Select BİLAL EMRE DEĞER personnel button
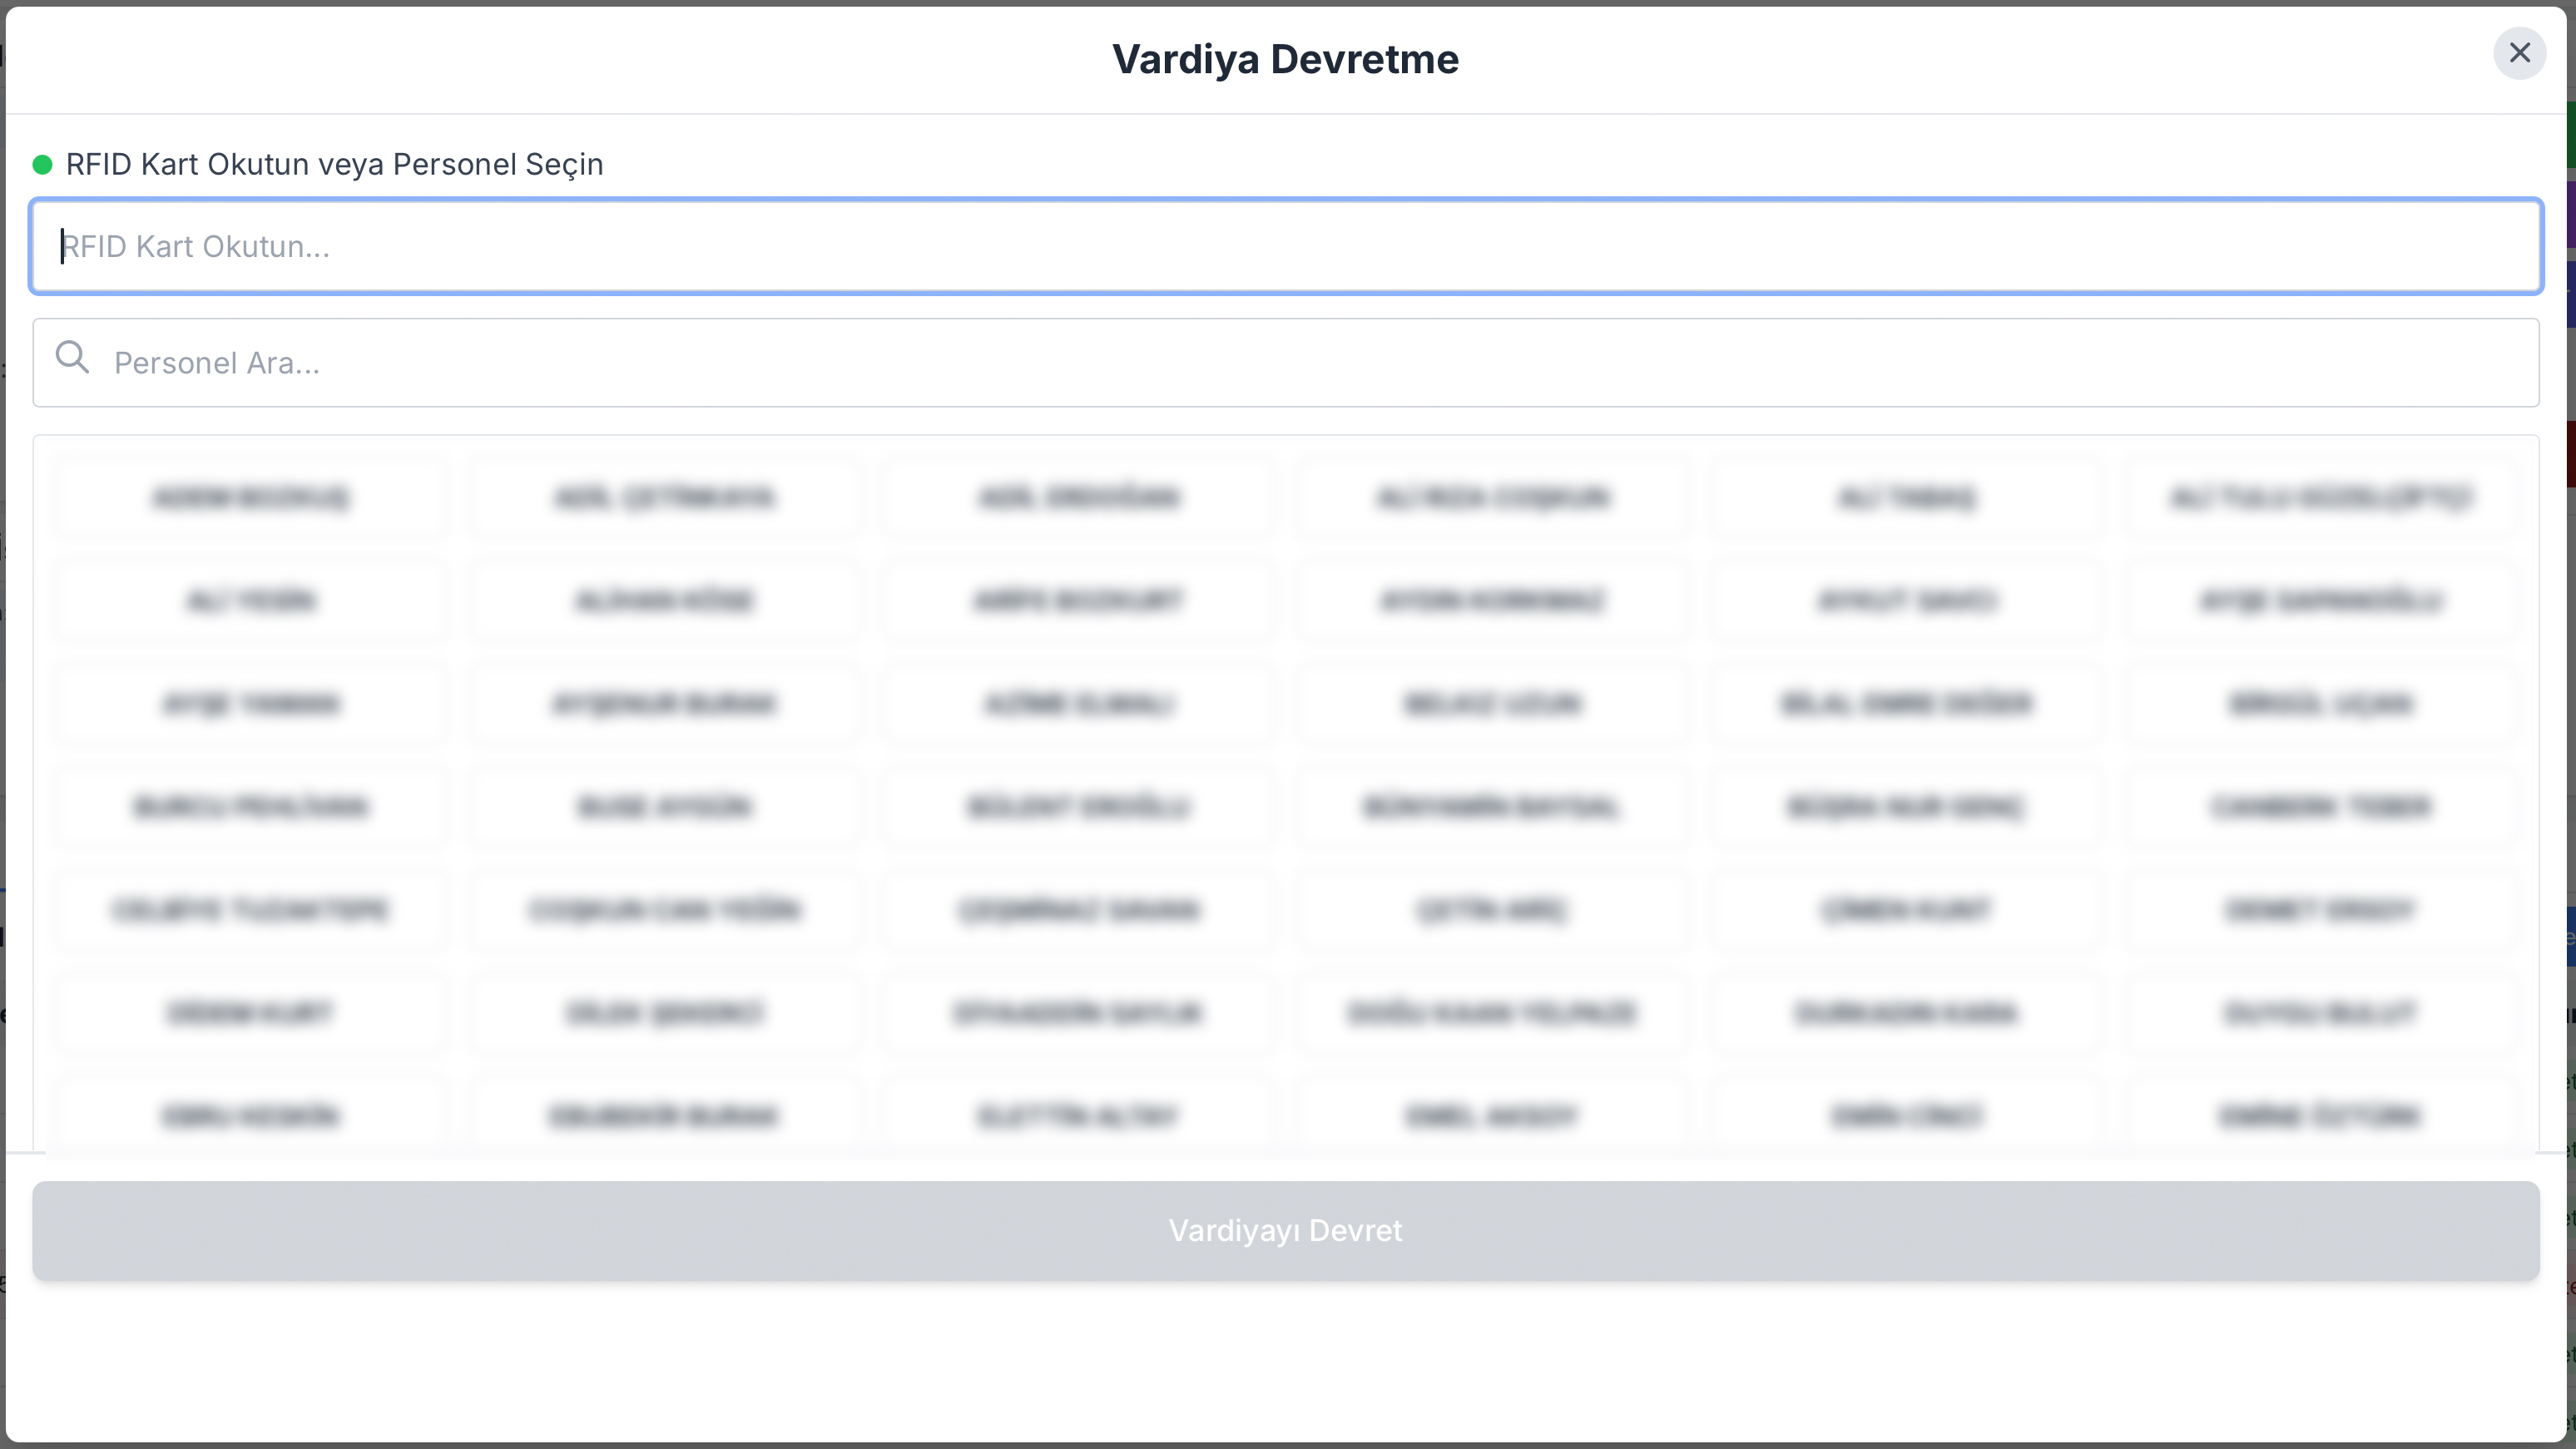The width and height of the screenshot is (2576, 1449). pos(1906,704)
